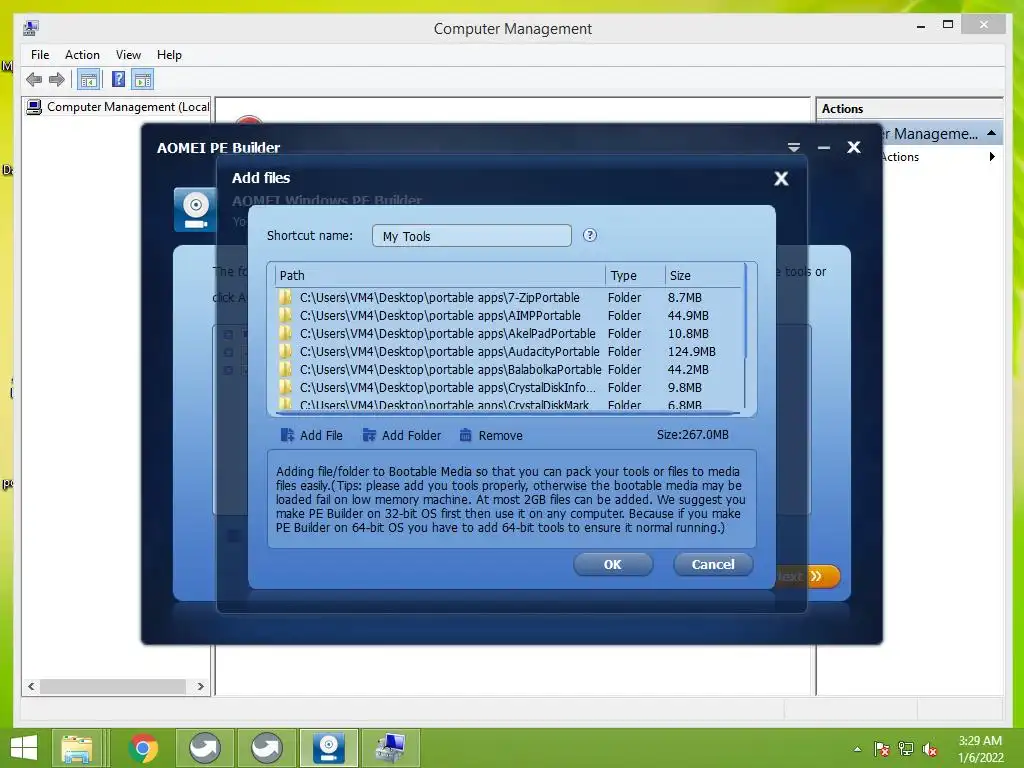Open Help via the blue question-mark toolbar icon
Image resolution: width=1024 pixels, height=768 pixels.
click(x=118, y=80)
